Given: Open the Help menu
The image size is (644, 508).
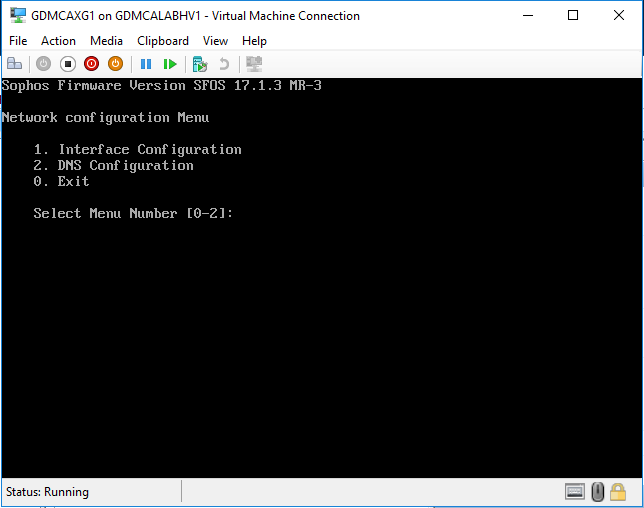Looking at the screenshot, I should pyautogui.click(x=254, y=41).
